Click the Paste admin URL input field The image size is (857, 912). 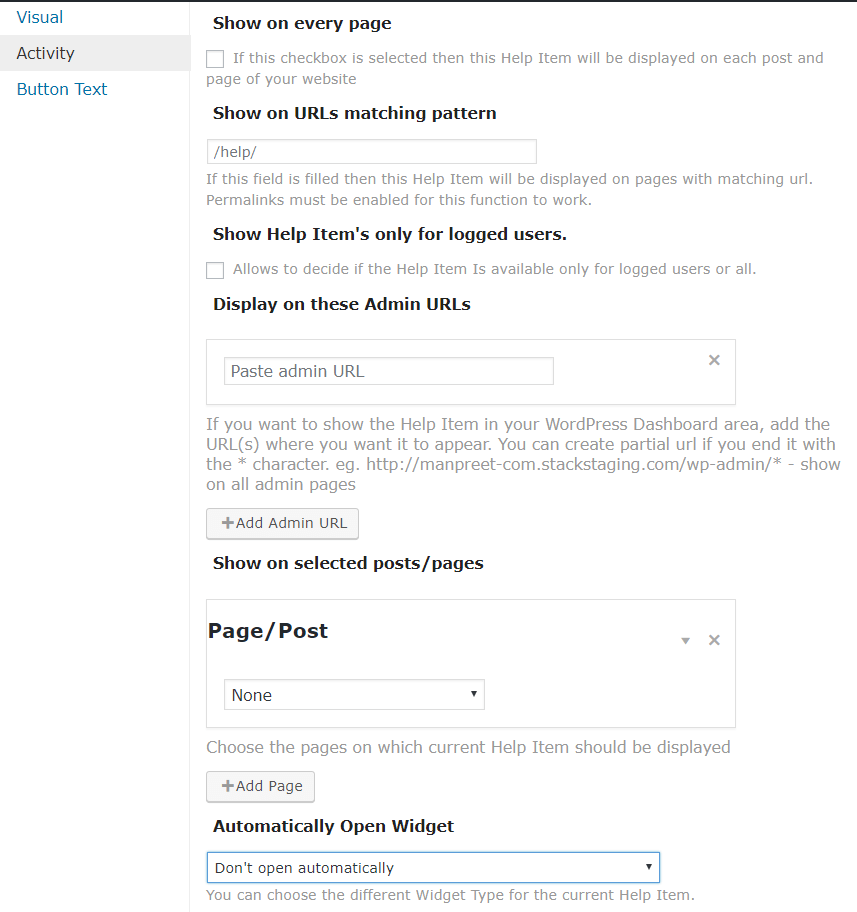click(388, 371)
